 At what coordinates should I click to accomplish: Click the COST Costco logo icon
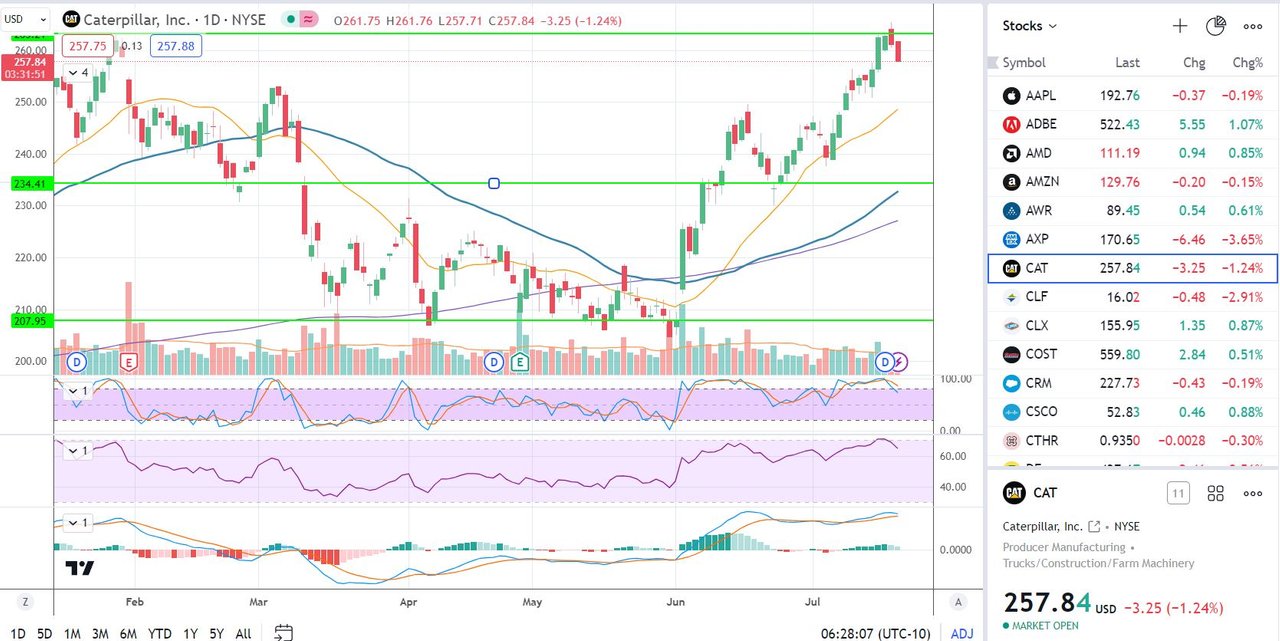[1011, 354]
